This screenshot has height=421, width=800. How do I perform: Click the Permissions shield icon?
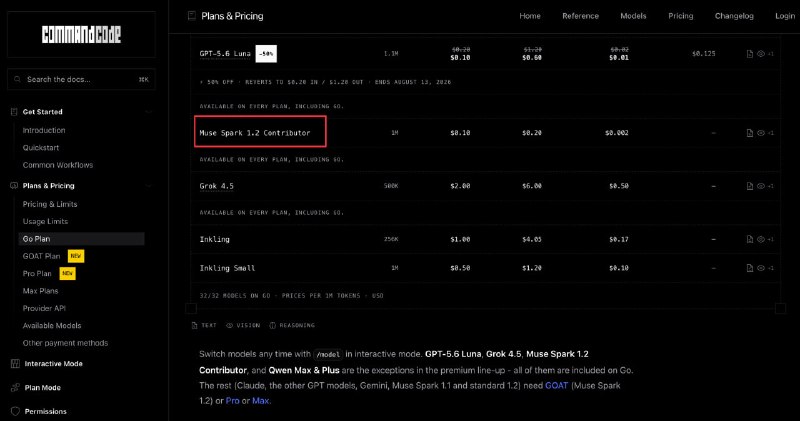tap(15, 411)
